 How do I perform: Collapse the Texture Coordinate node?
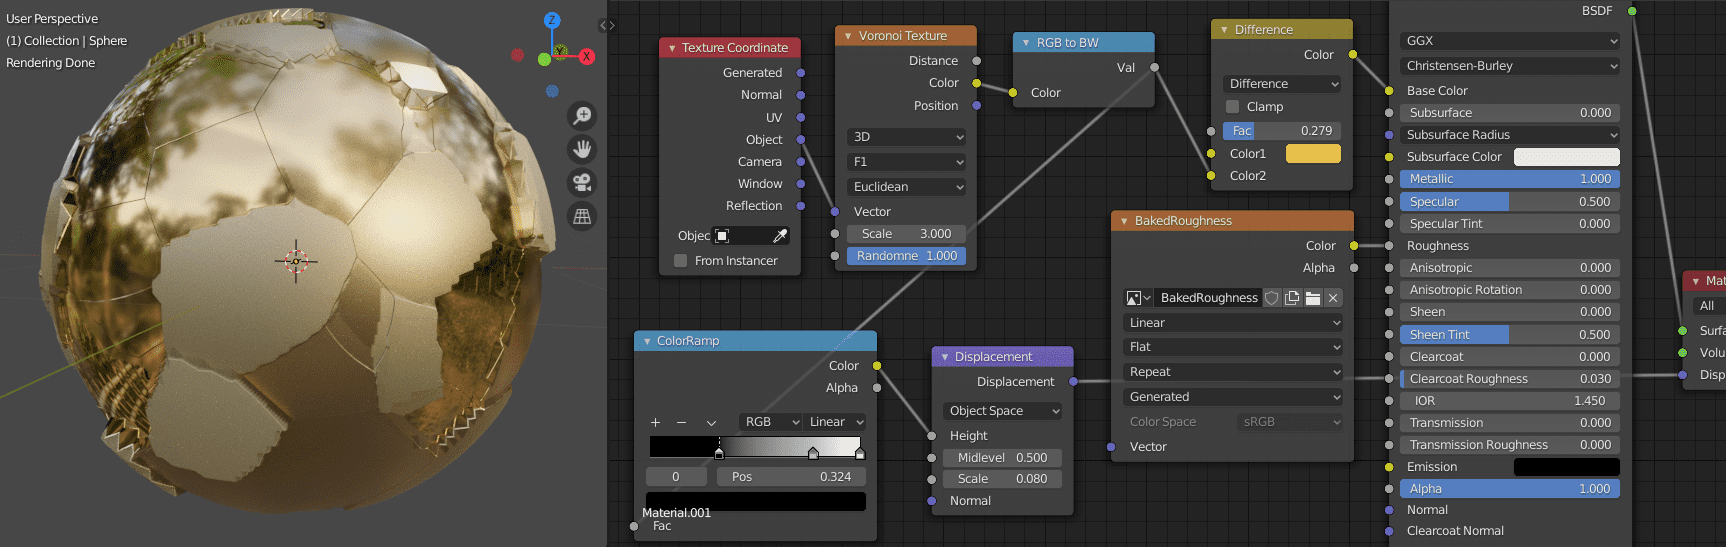672,48
